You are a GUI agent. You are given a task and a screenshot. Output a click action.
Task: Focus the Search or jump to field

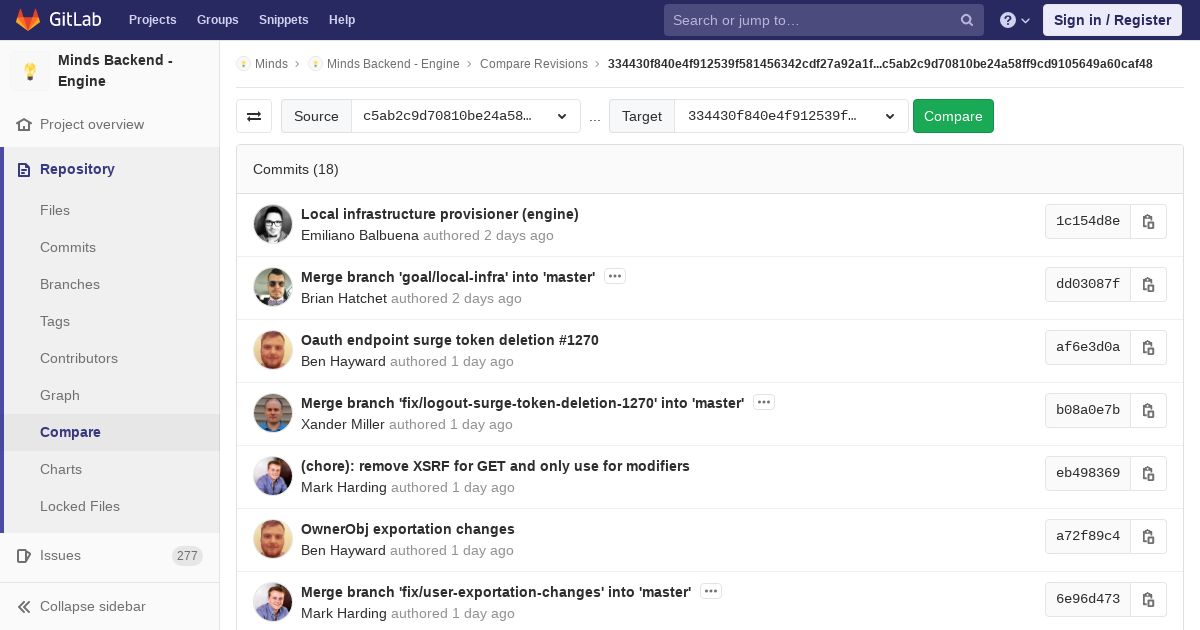pos(812,20)
